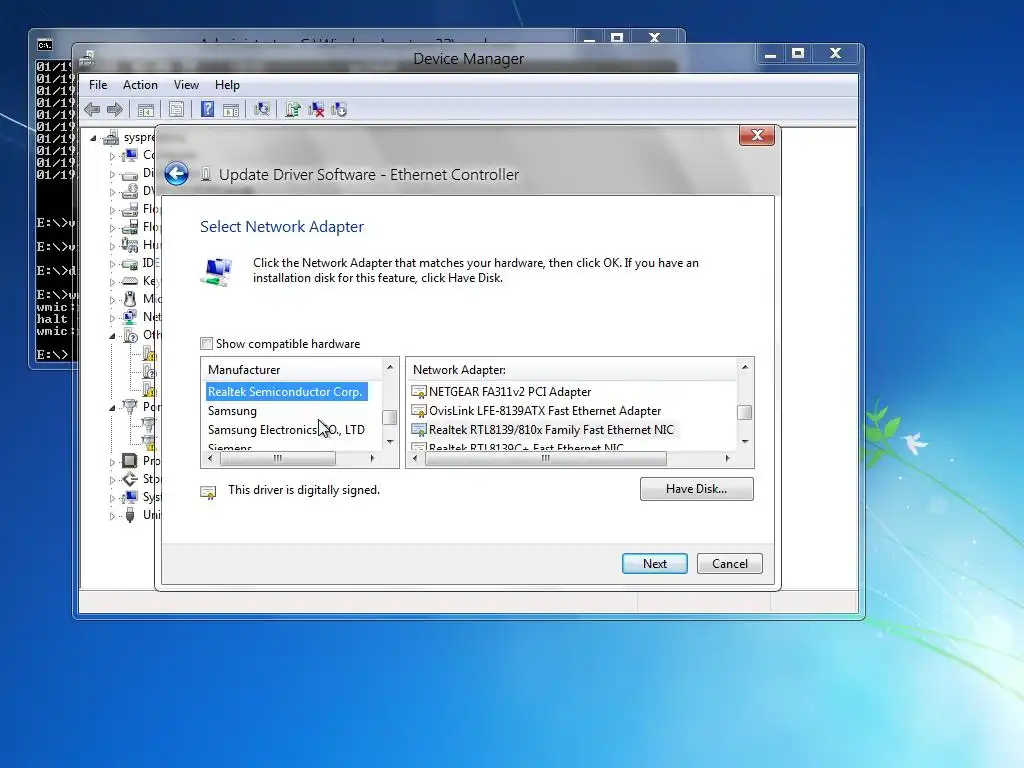Image resolution: width=1024 pixels, height=768 pixels.
Task: Select the Keyboards category keyboard icon
Action: [131, 281]
